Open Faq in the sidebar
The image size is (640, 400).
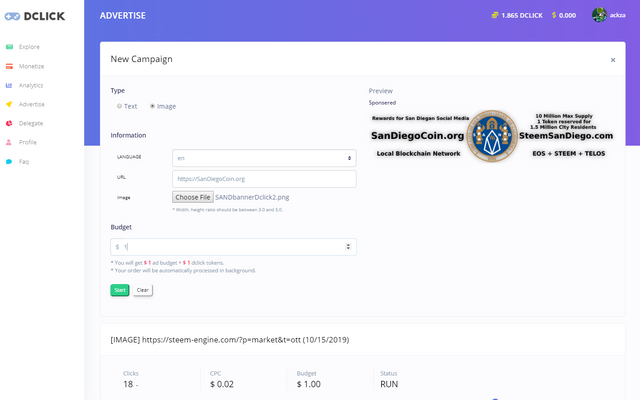(x=24, y=161)
